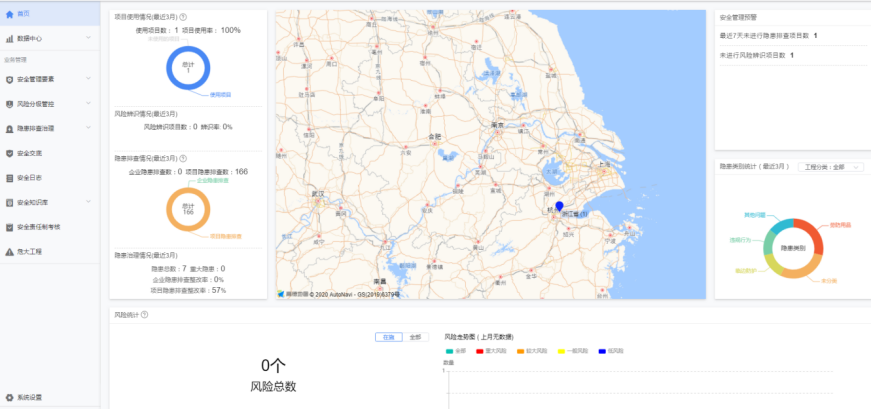
Task: Click the 首页 home icon in sidebar
Action: (9, 13)
